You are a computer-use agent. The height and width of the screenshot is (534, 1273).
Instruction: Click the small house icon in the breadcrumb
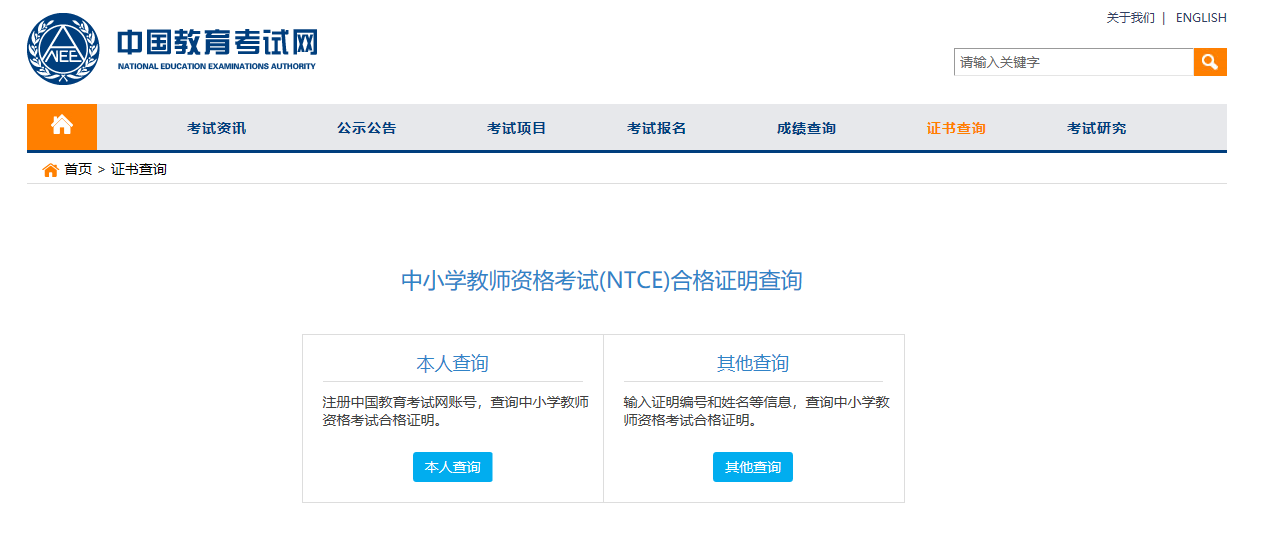(50, 170)
